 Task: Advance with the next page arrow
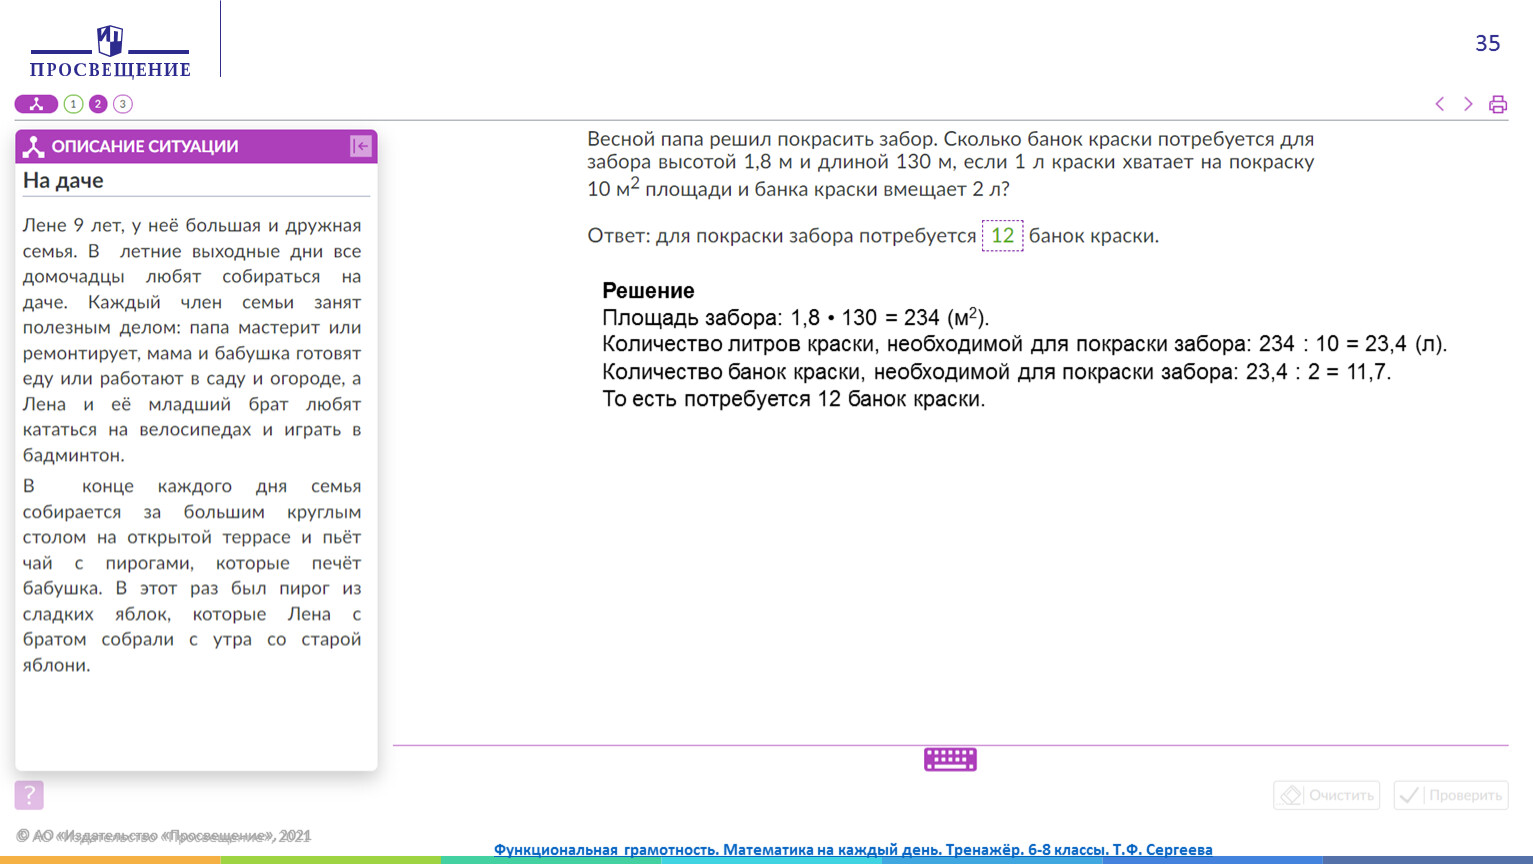tap(1468, 104)
